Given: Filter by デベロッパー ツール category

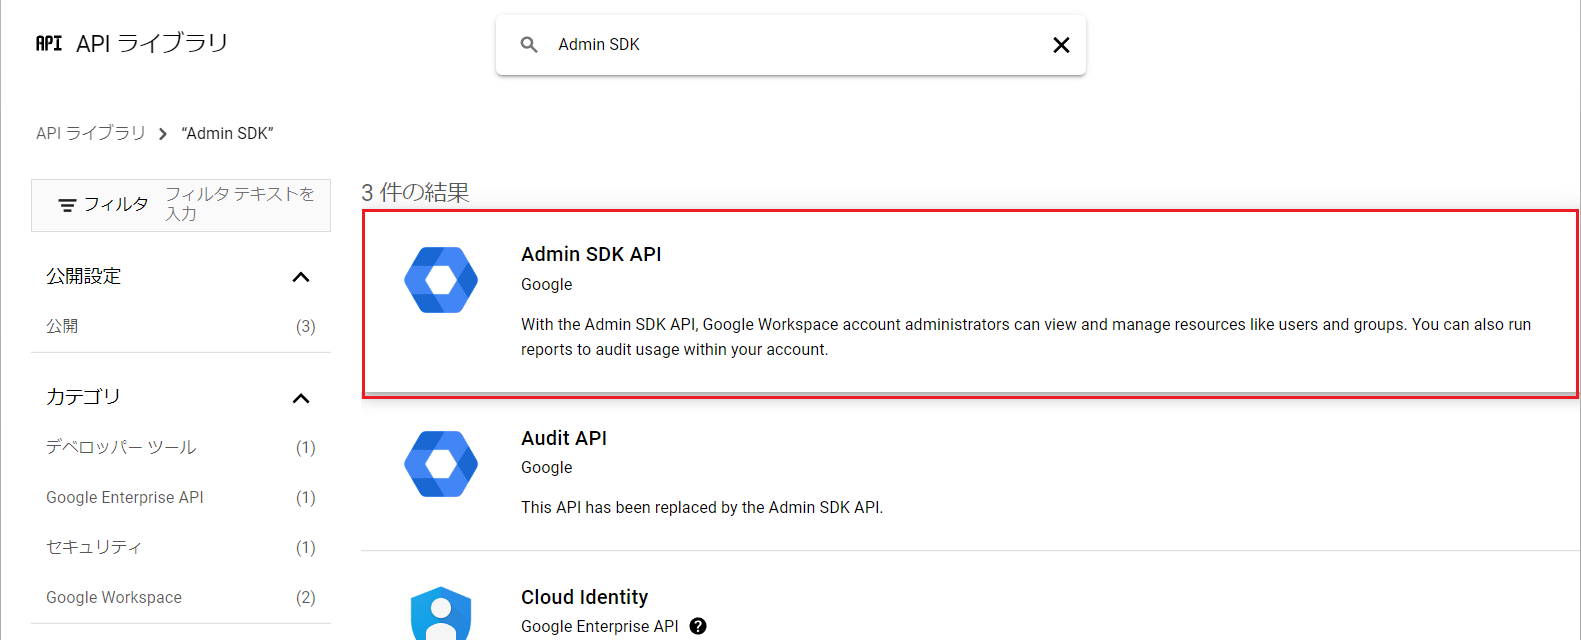Looking at the screenshot, I should click(121, 447).
